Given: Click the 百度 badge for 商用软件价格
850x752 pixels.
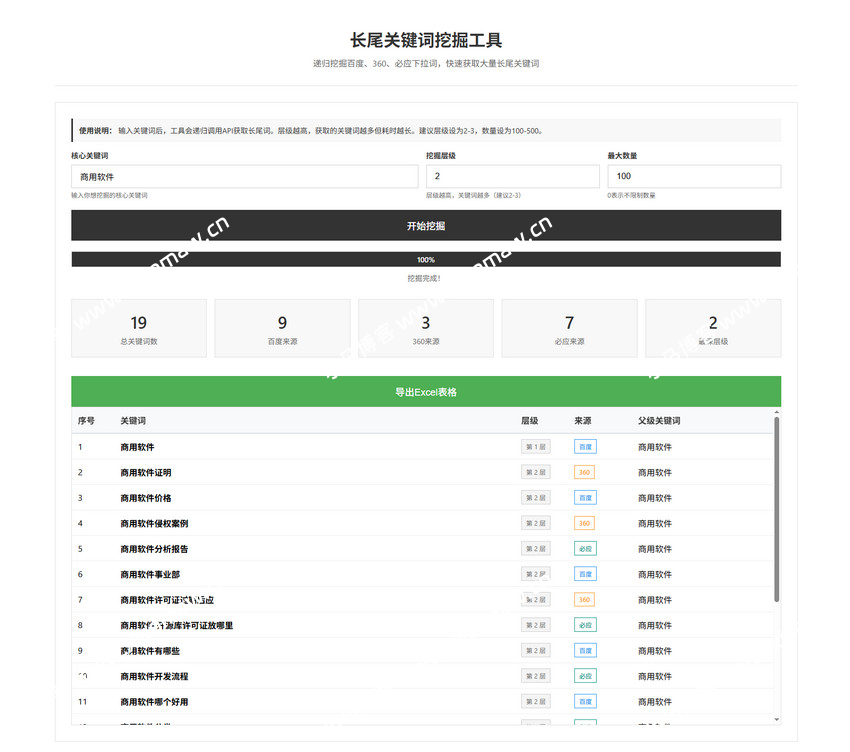Looking at the screenshot, I should coord(584,497).
